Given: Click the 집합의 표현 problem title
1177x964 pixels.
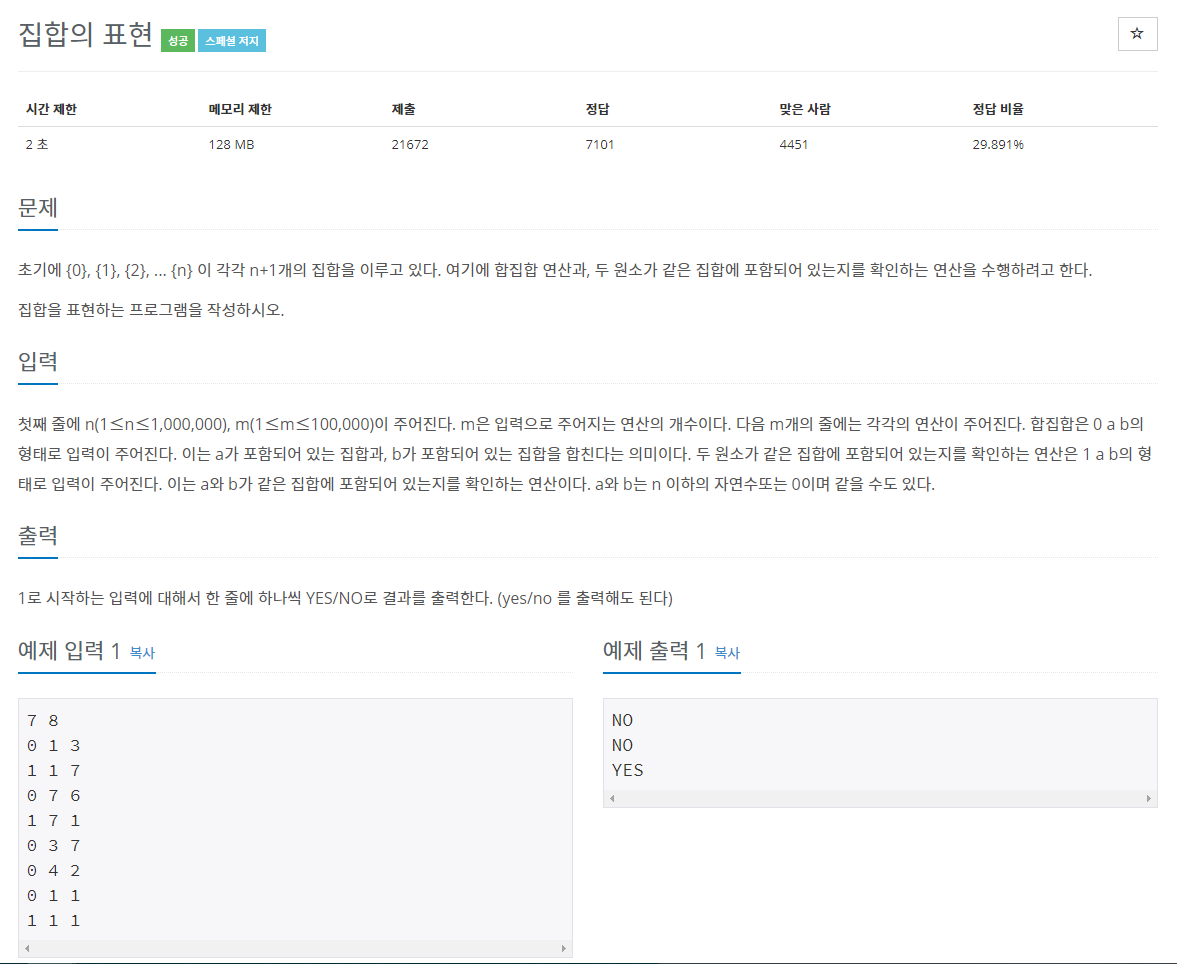Looking at the screenshot, I should (x=86, y=35).
